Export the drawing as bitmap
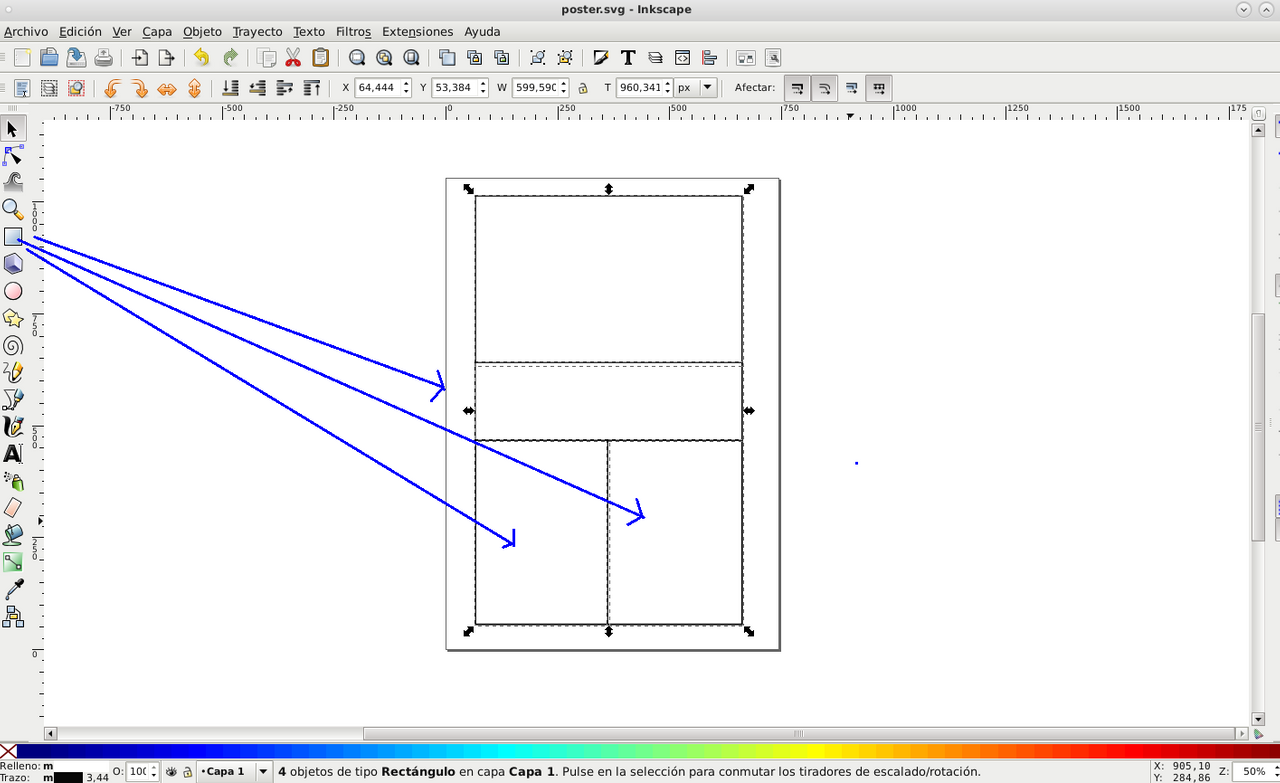Image resolution: width=1280 pixels, height=783 pixels. click(x=166, y=57)
